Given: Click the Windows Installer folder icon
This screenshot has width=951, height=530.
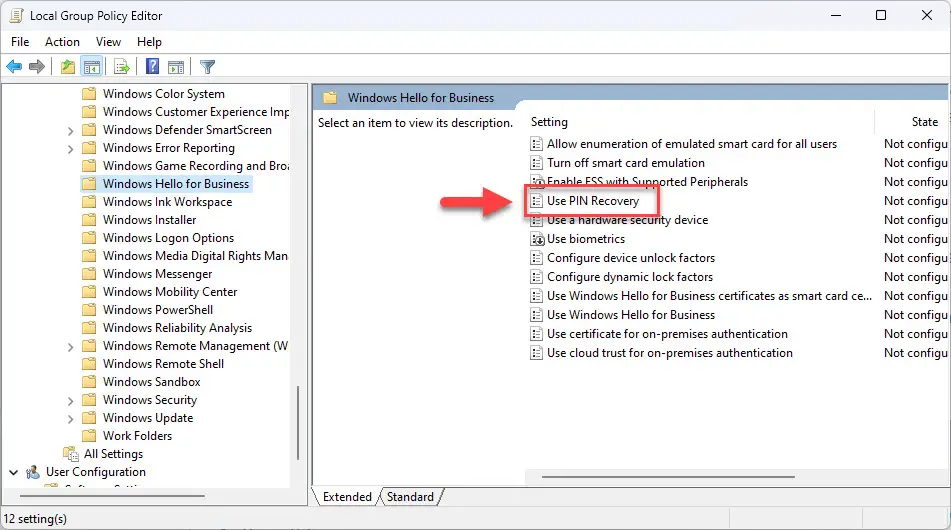Looking at the screenshot, I should pyautogui.click(x=89, y=220).
